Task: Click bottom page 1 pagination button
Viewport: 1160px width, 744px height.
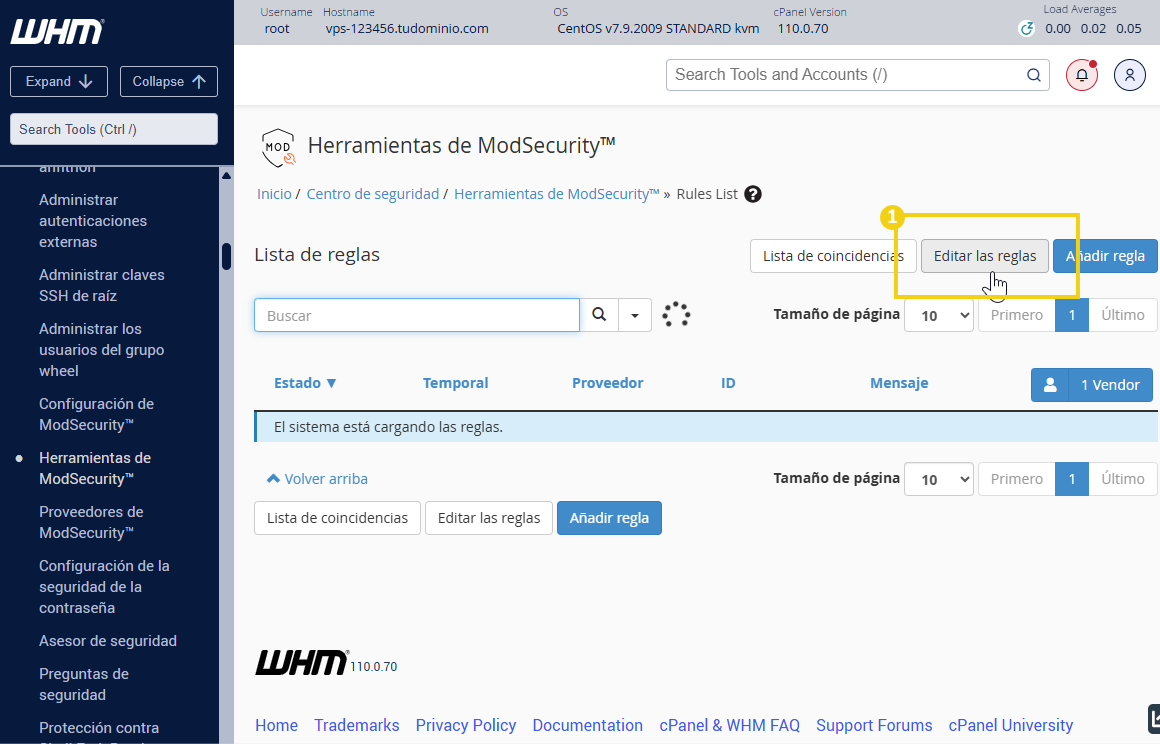Action: (x=1071, y=479)
